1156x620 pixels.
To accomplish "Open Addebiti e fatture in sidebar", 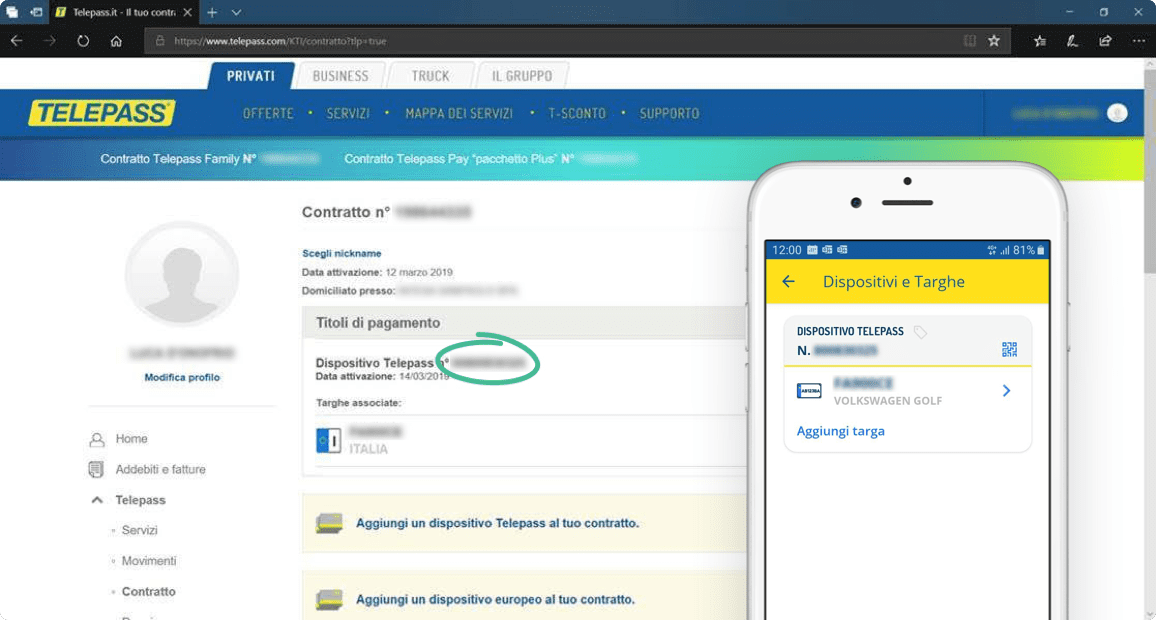I will pyautogui.click(x=160, y=469).
